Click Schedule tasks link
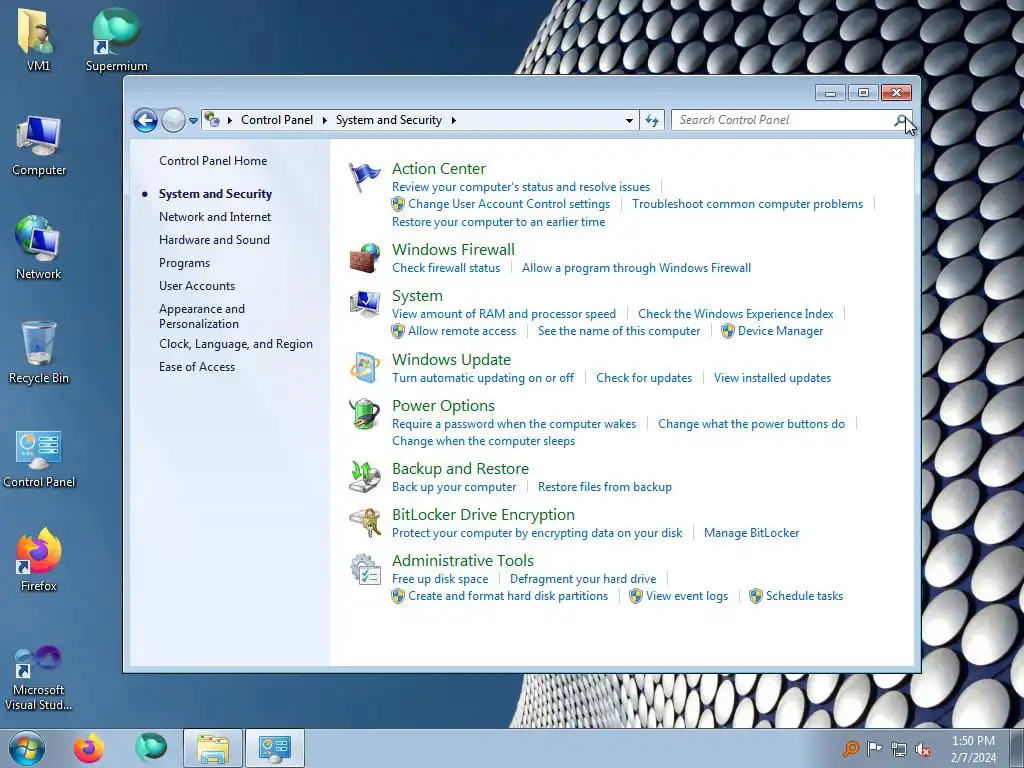Viewport: 1024px width, 768px height. [x=804, y=596]
